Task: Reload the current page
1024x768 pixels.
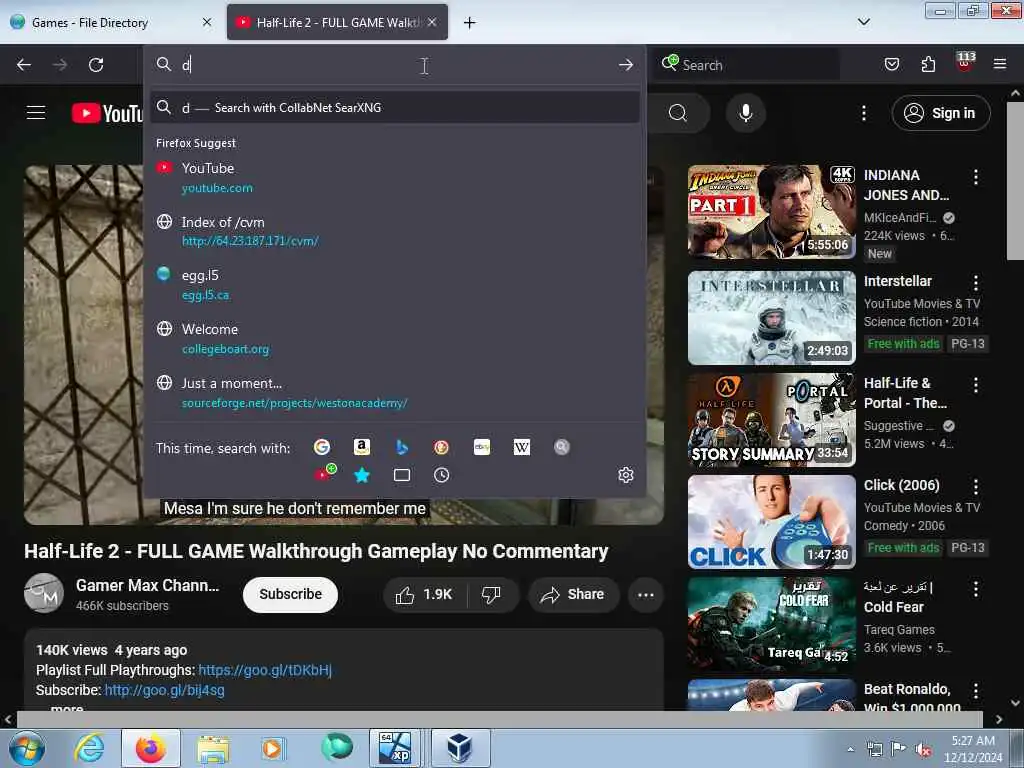Action: pyautogui.click(x=96, y=65)
